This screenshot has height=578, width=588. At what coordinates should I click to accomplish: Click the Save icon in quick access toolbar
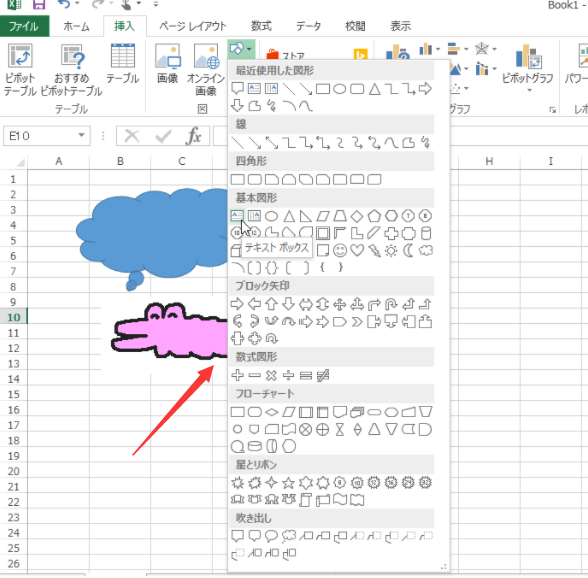[39, 5]
